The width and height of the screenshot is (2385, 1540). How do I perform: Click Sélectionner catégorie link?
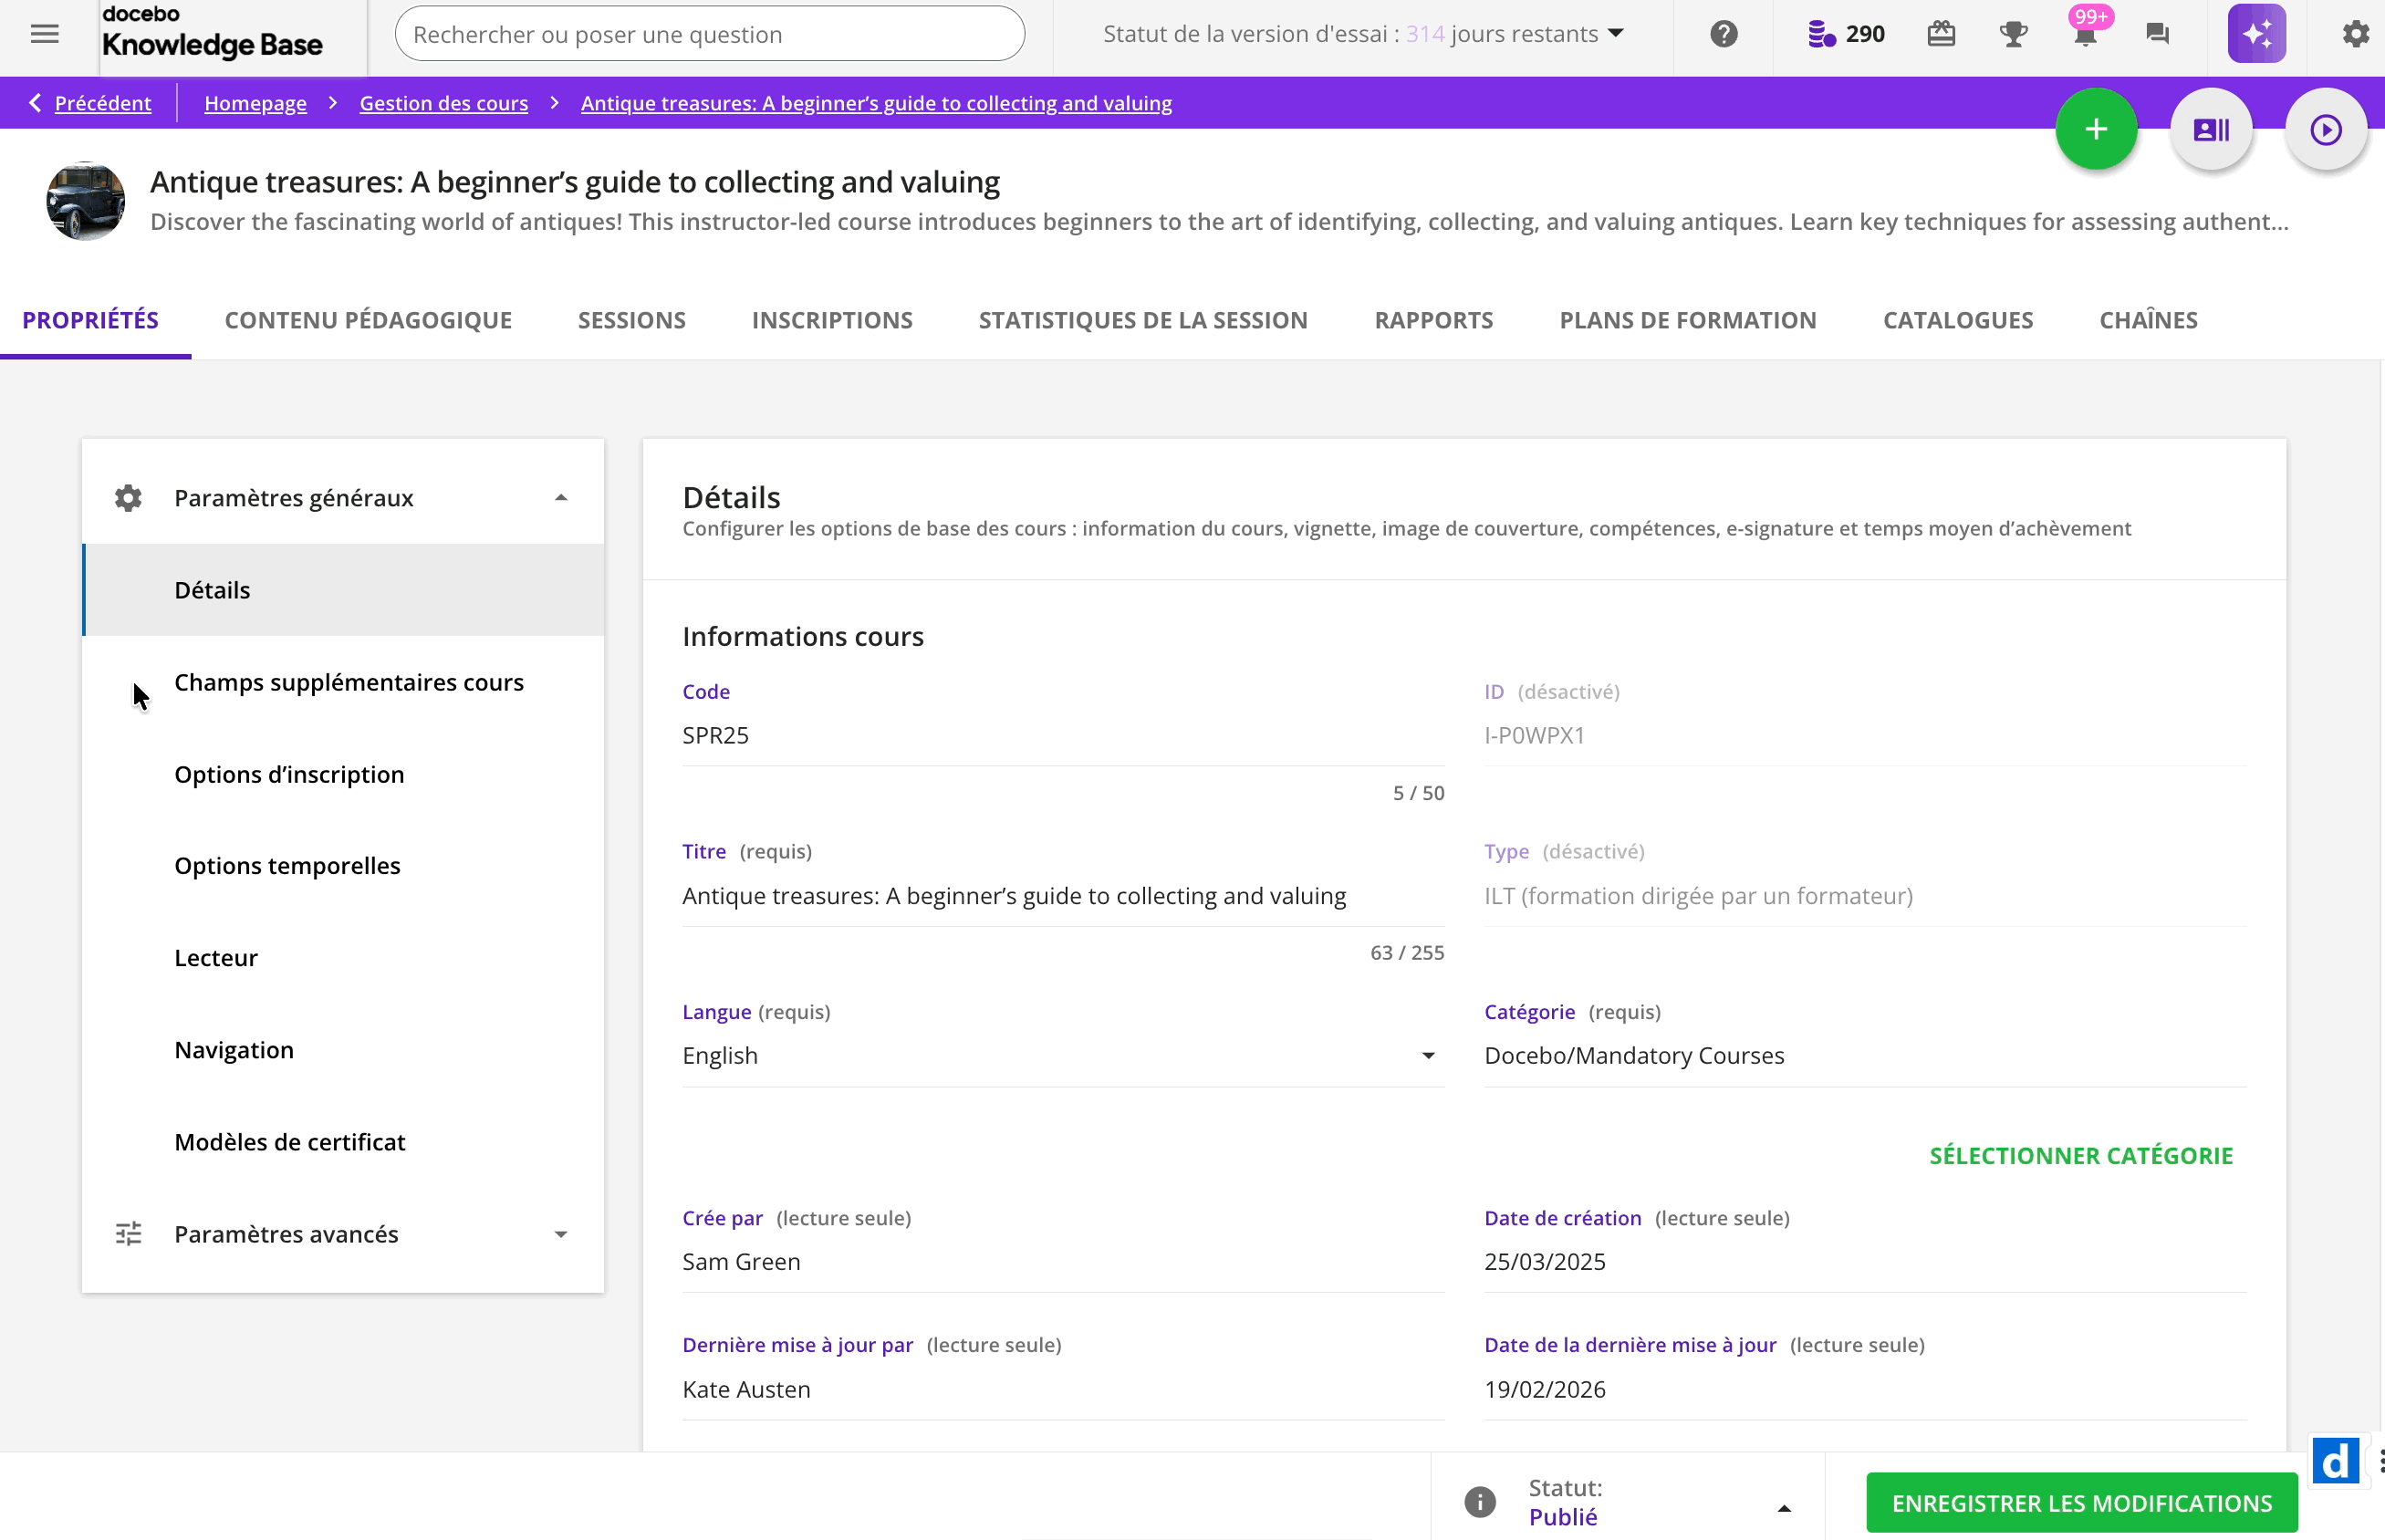click(2080, 1156)
